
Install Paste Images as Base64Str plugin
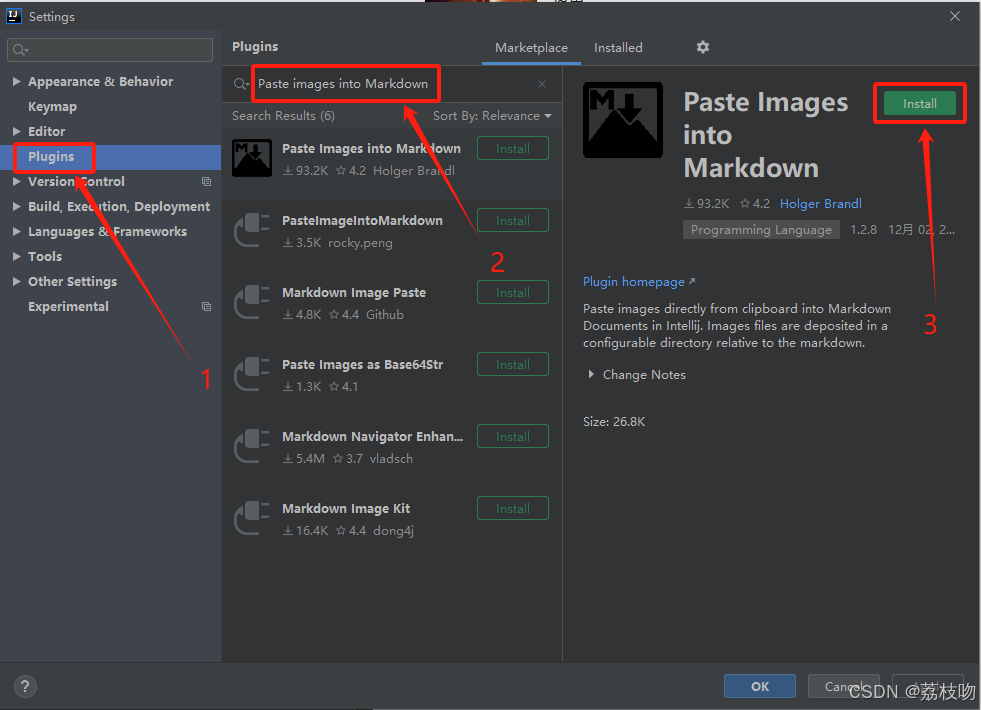513,364
